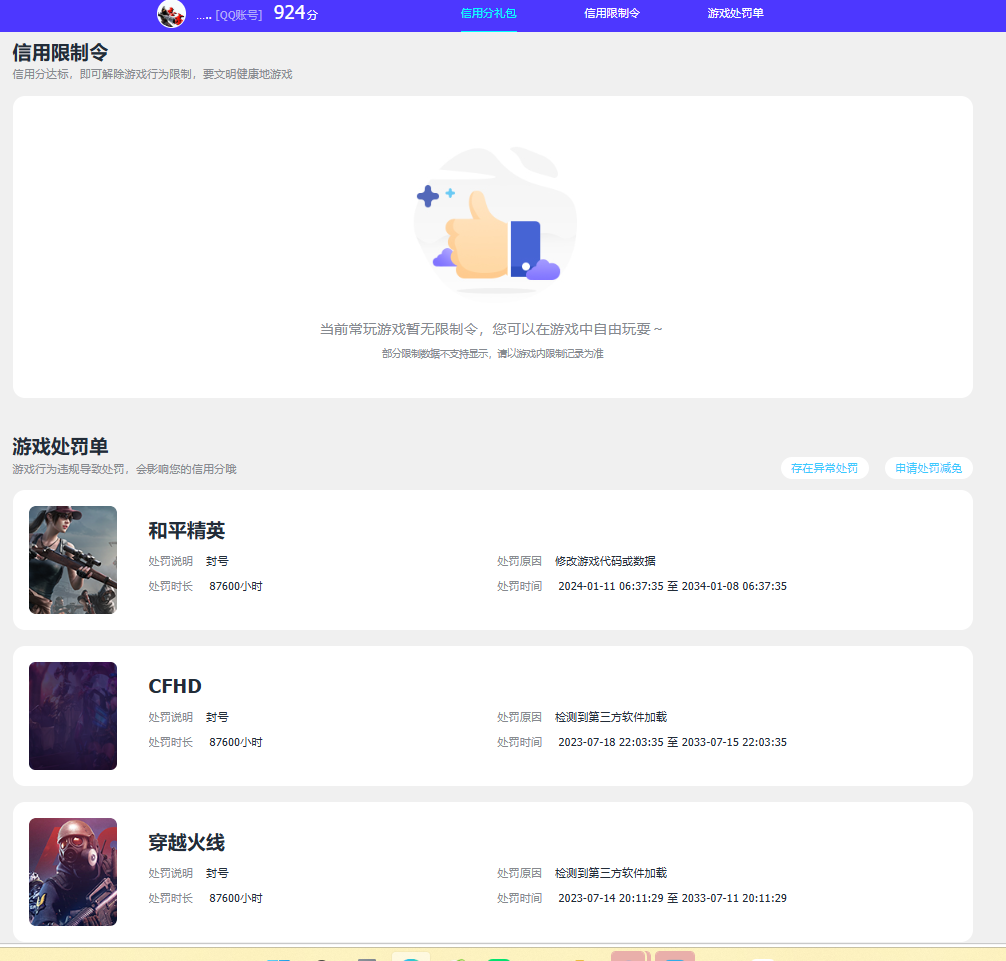This screenshot has height=961, width=1006.
Task: Click 87600小时 duration in 和平精英 card
Action: pyautogui.click(x=235, y=586)
